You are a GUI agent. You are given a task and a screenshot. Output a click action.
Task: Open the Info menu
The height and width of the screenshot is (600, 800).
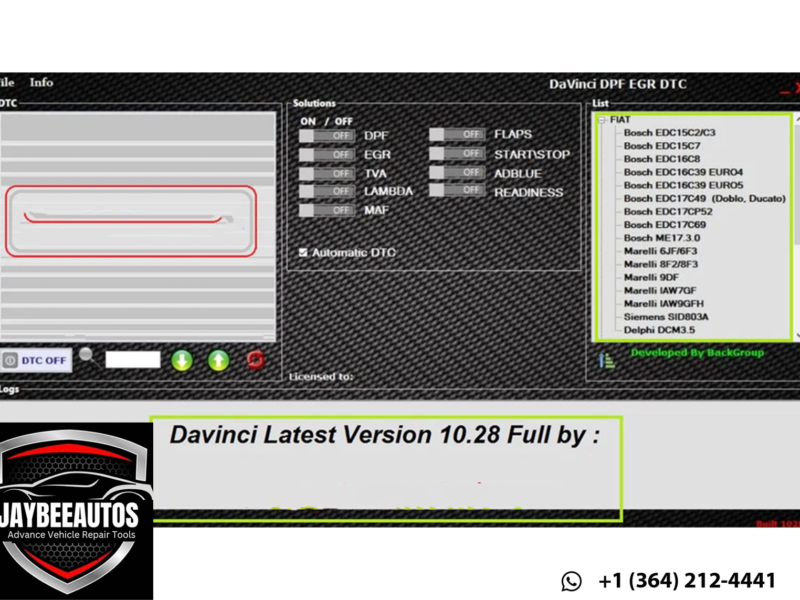click(x=41, y=83)
